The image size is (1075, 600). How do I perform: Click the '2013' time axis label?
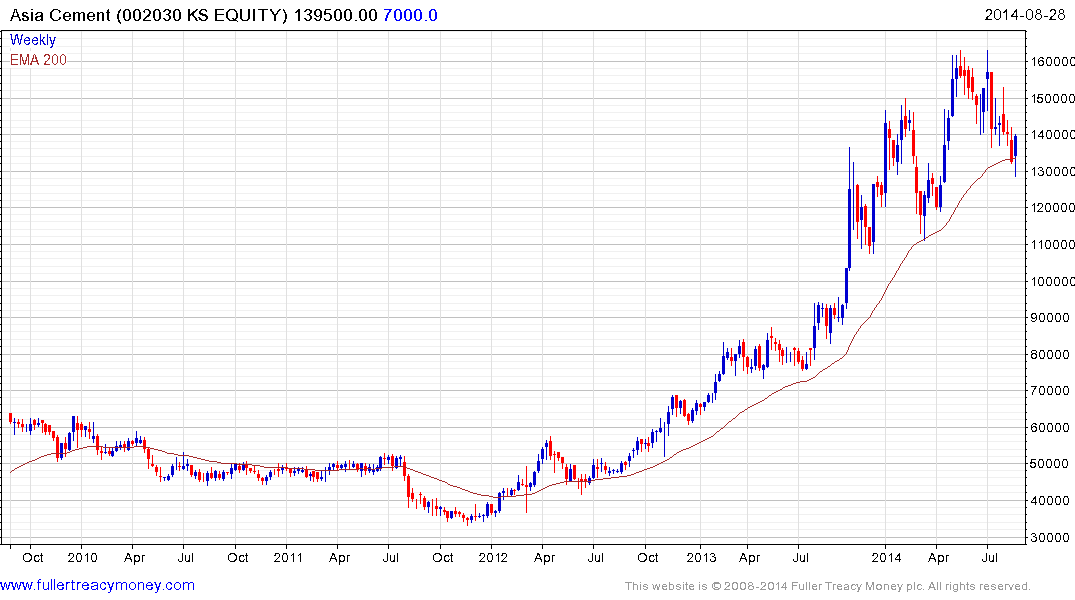701,557
